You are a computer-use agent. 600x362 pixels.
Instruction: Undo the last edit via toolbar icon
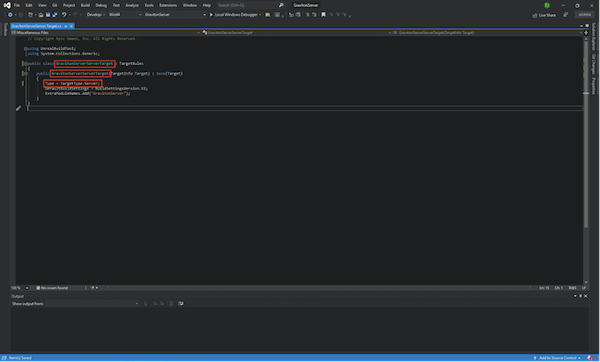[64, 15]
